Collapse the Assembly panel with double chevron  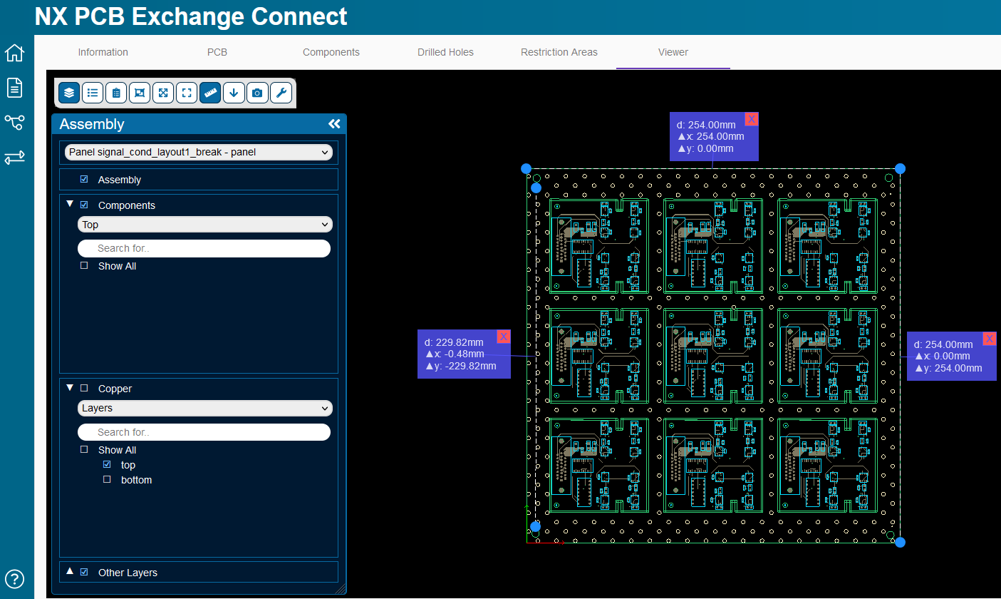point(334,123)
